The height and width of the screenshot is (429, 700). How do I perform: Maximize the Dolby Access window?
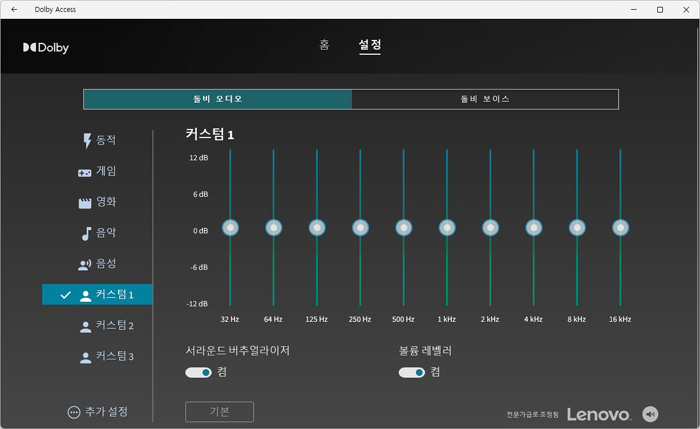pos(660,9)
